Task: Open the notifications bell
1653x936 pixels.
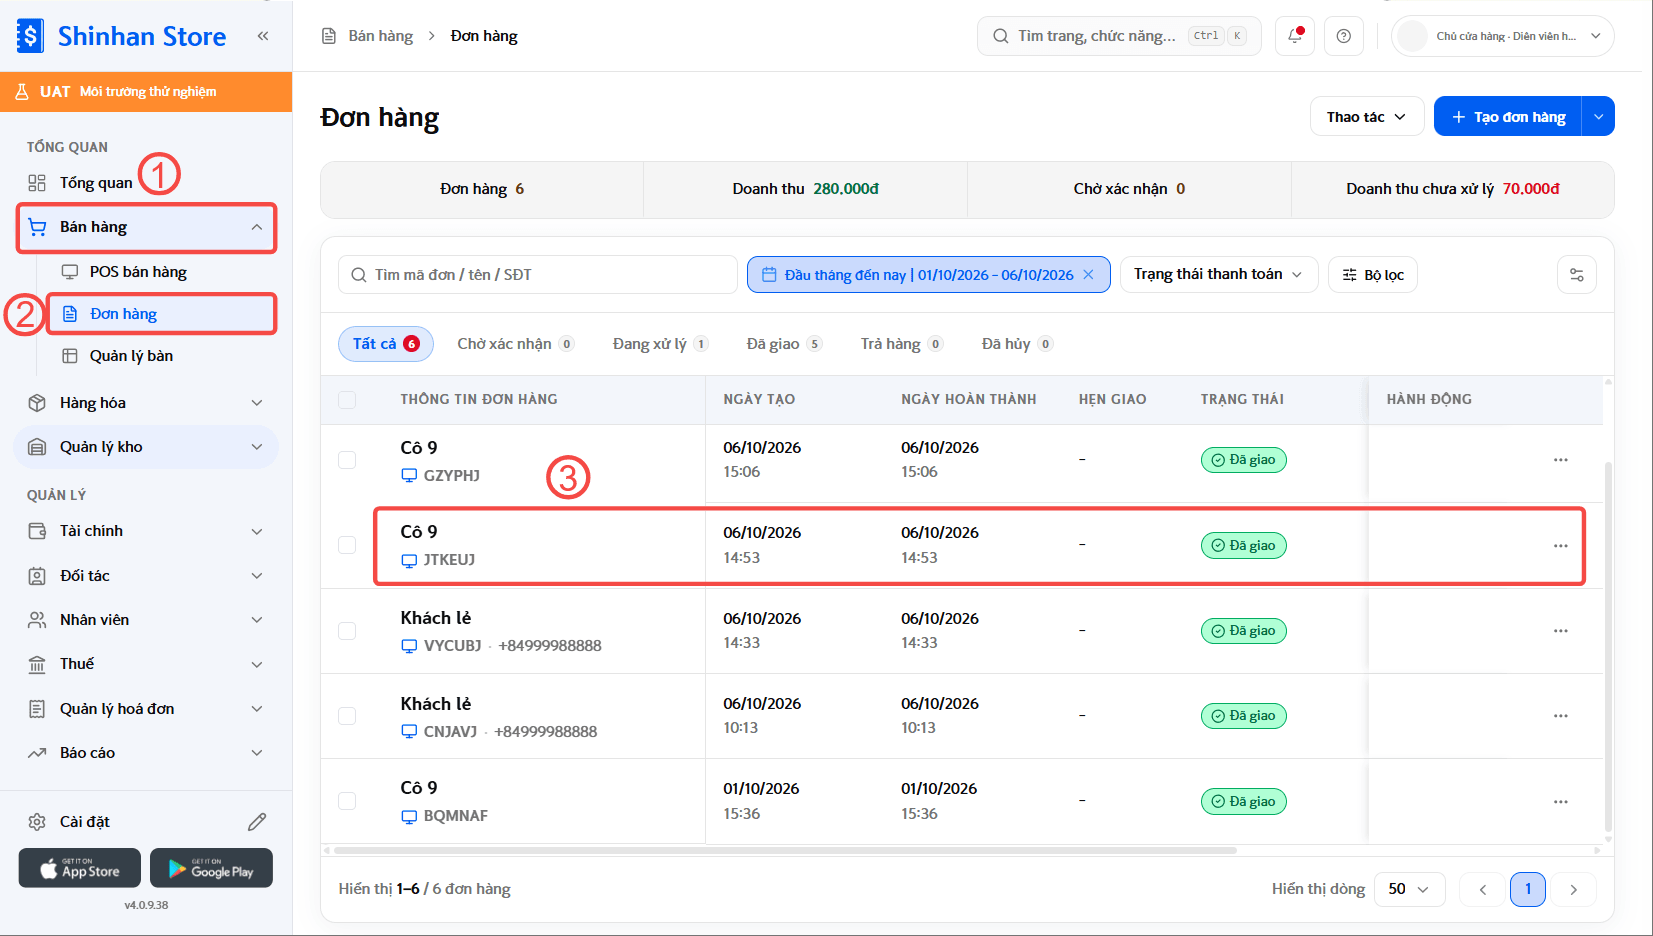Action: [x=1295, y=36]
